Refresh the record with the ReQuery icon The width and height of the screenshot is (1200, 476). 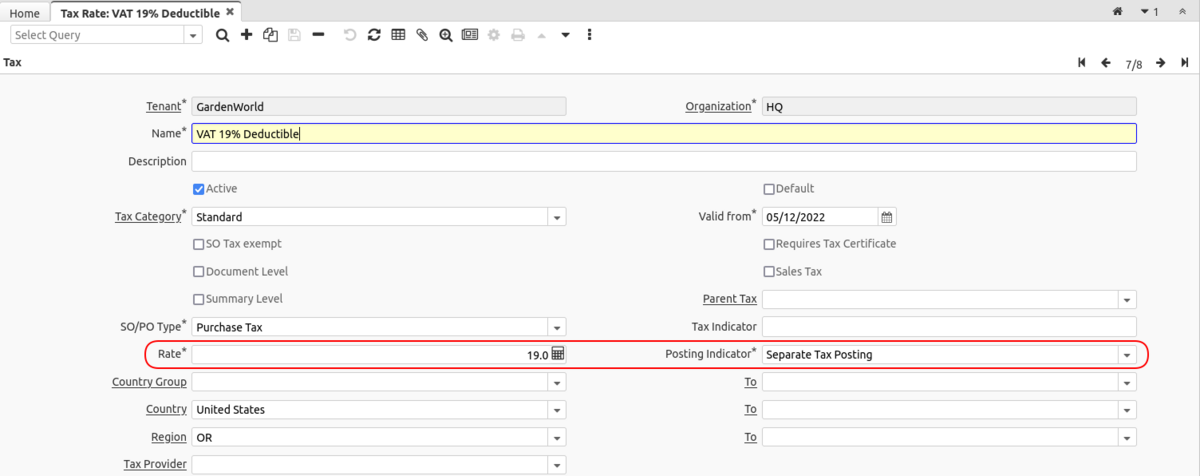point(374,35)
